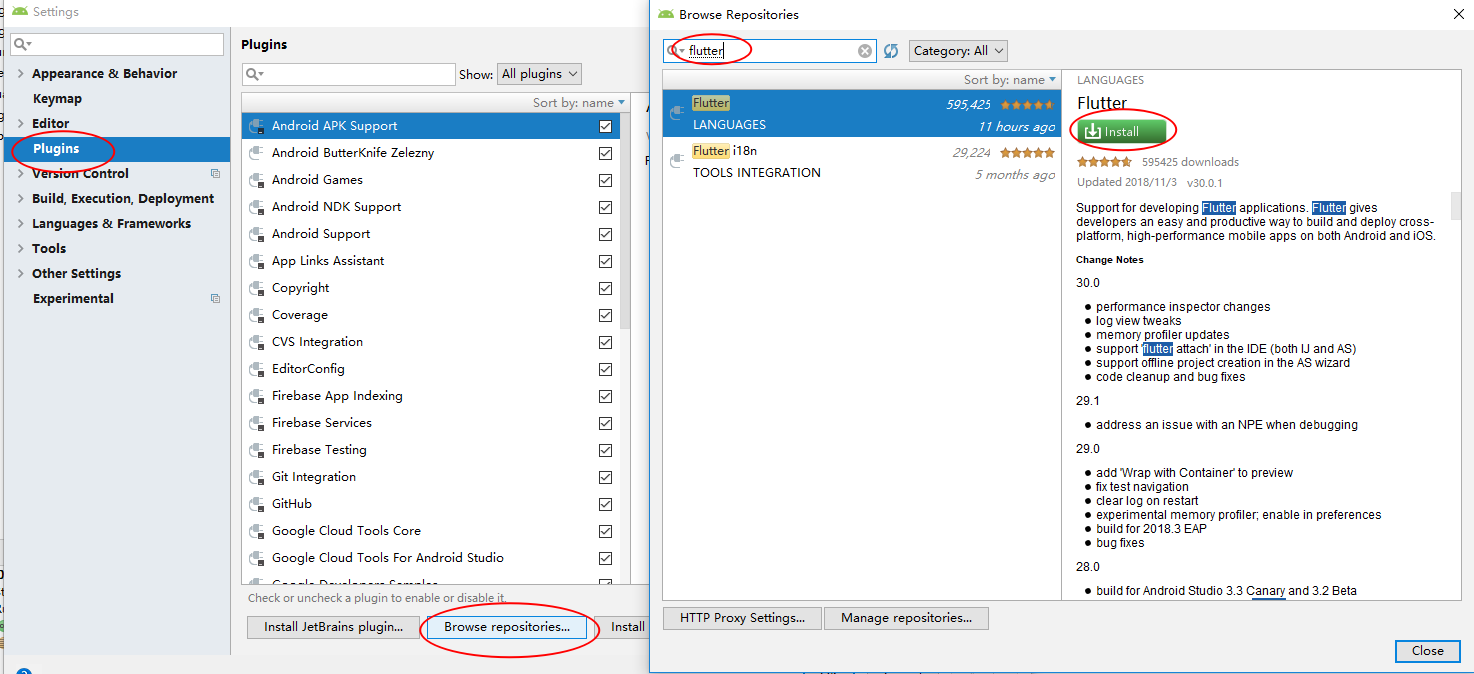Open HTTP Proxy Settings...
This screenshot has width=1474, height=674.
pyautogui.click(x=742, y=618)
